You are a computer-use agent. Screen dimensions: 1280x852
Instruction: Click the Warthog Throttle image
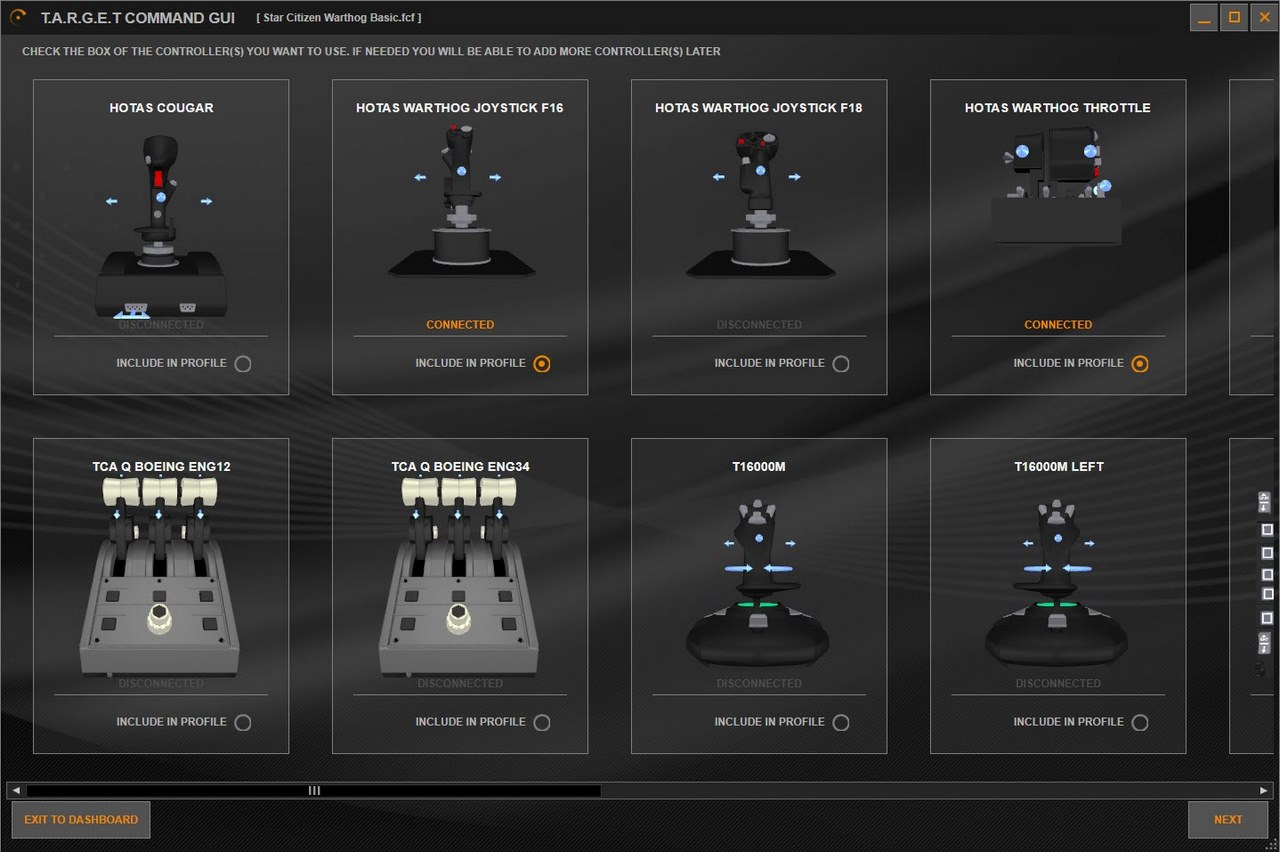coord(1057,188)
